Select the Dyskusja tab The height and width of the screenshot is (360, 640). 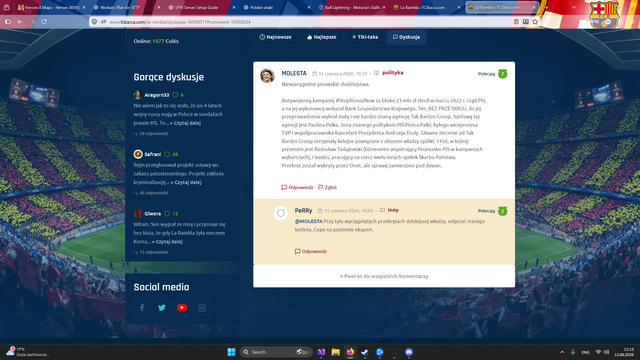click(407, 37)
